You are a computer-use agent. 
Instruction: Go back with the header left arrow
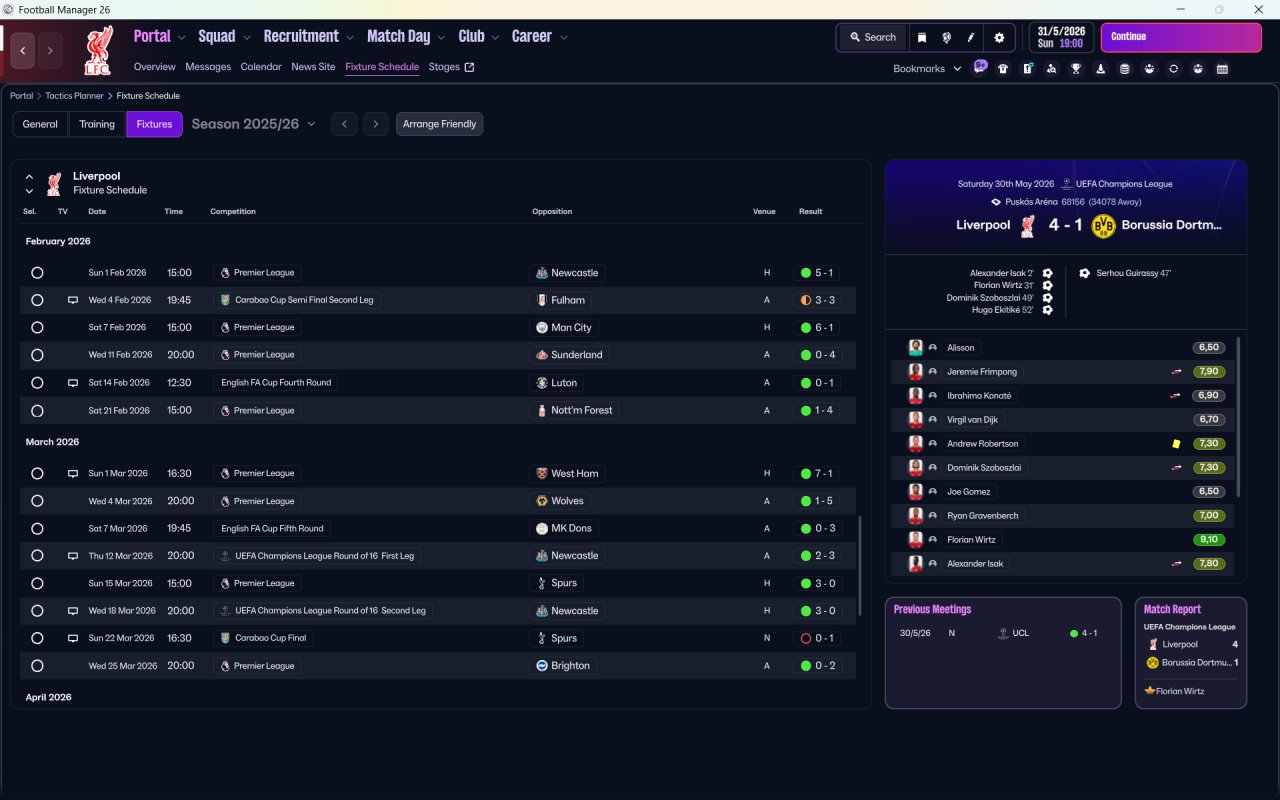[x=23, y=51]
